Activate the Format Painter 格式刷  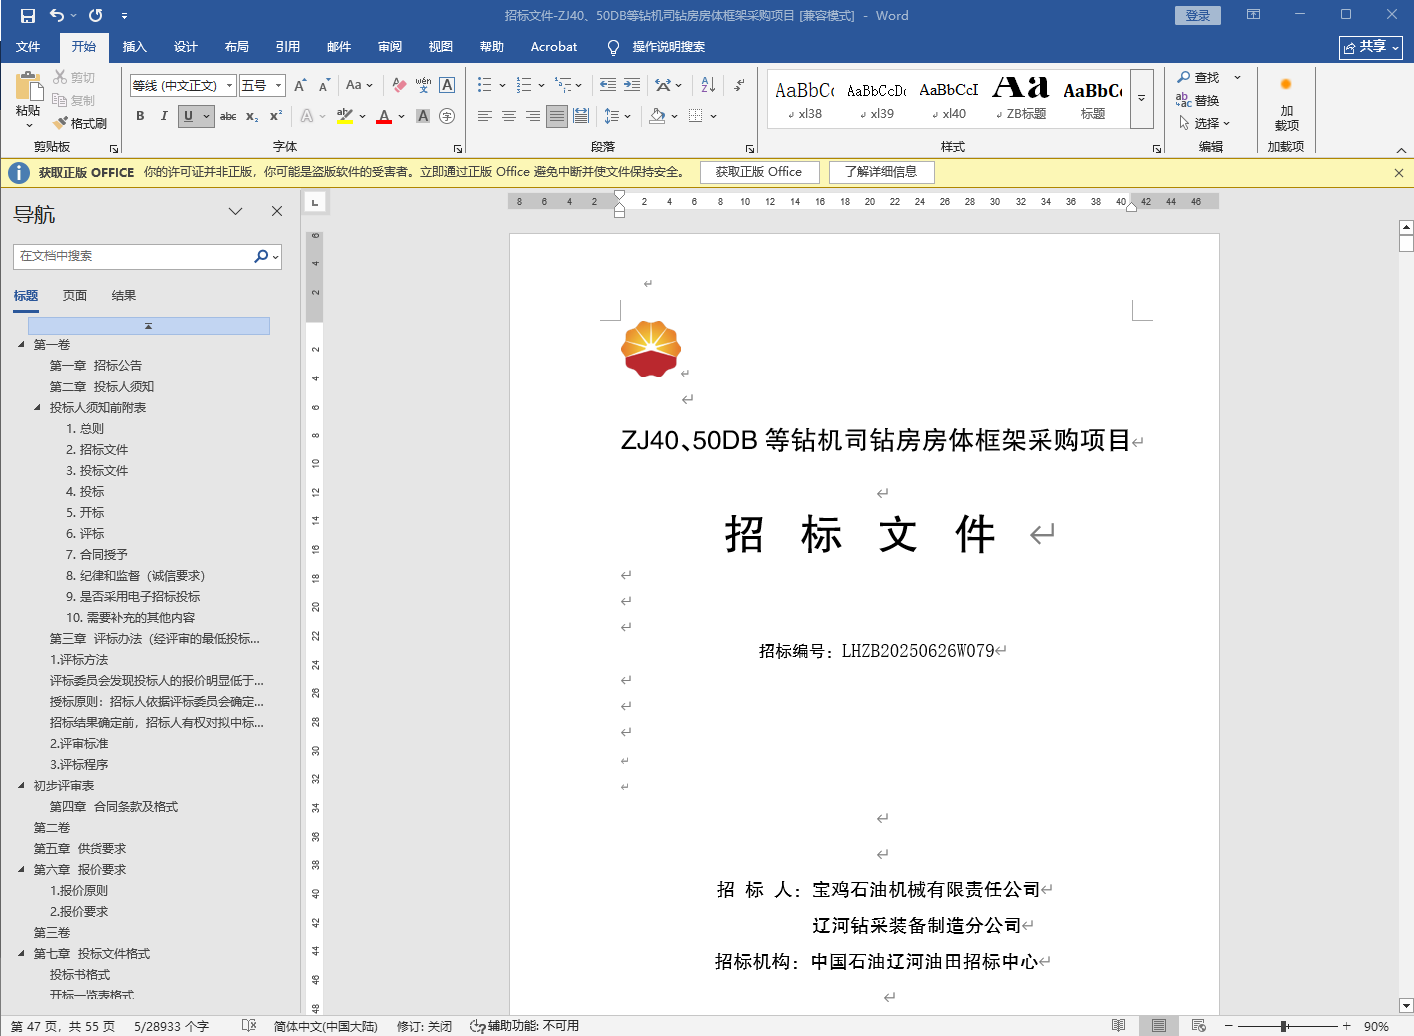click(x=80, y=123)
